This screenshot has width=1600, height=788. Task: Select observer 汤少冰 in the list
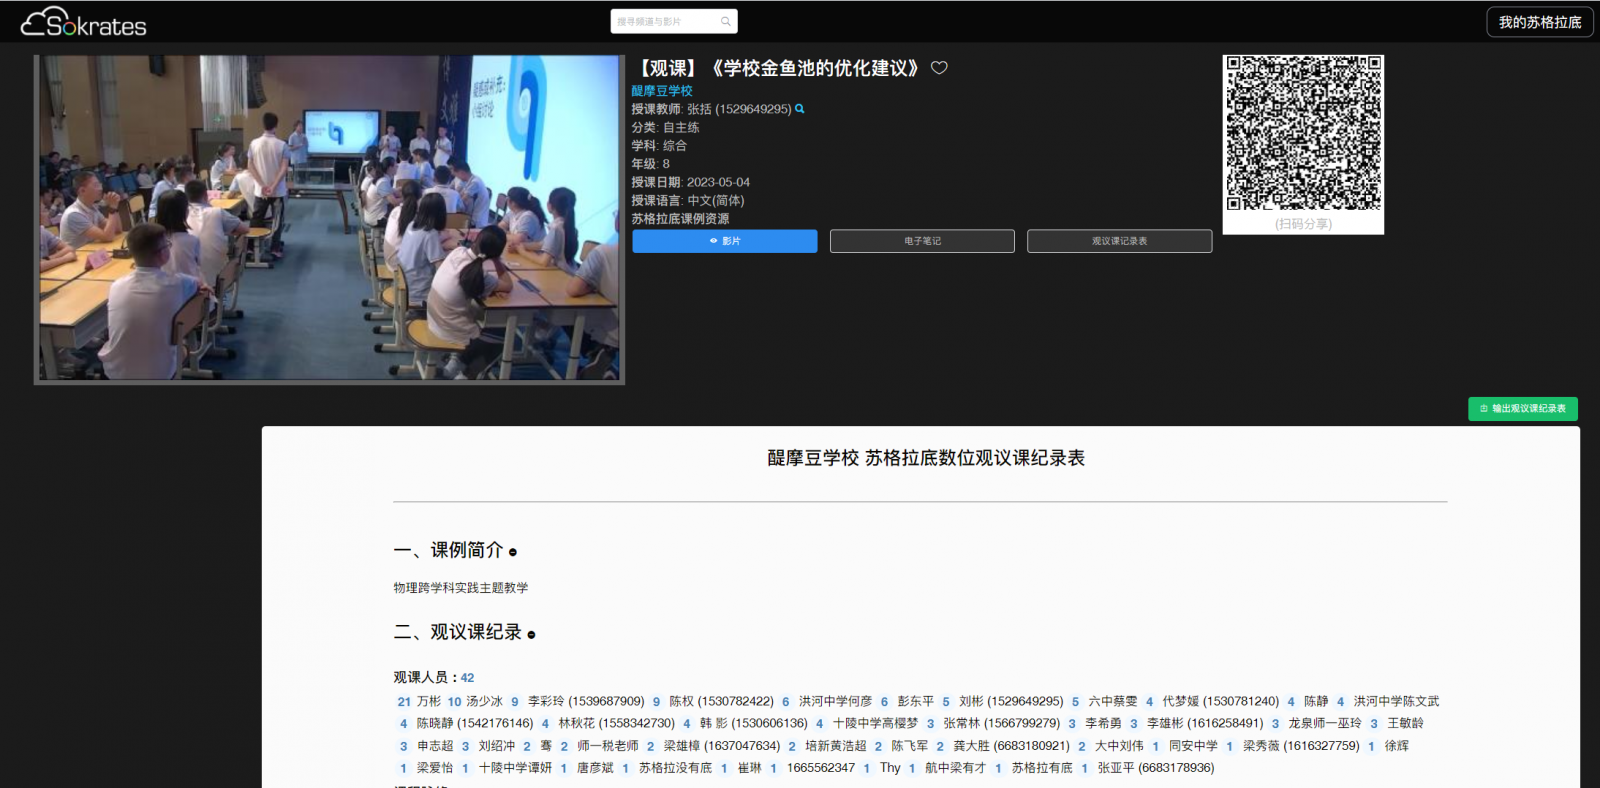484,702
